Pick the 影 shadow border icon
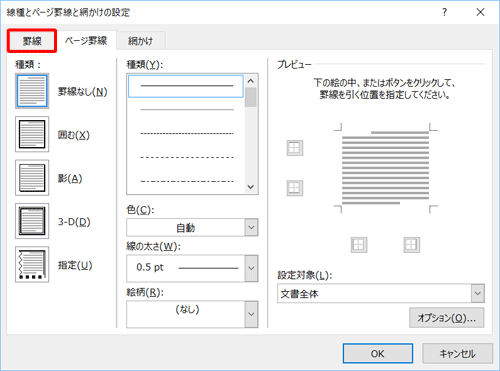Image resolution: width=500 pixels, height=371 pixels. pos(32,178)
